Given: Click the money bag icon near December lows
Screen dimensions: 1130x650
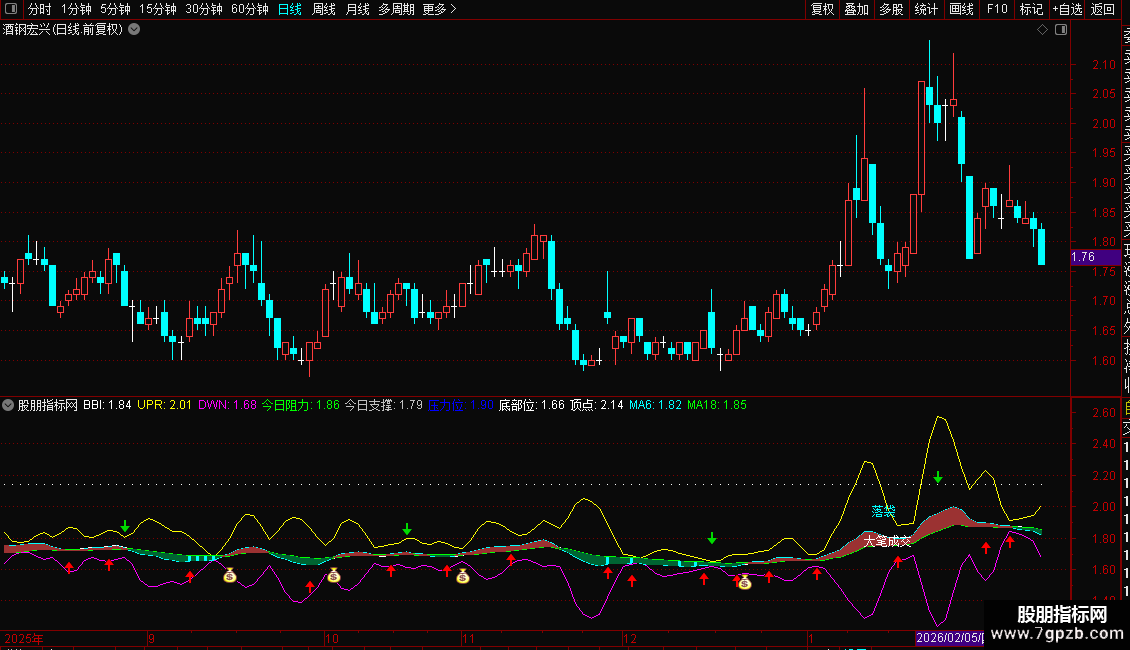Looking at the screenshot, I should pos(744,581).
